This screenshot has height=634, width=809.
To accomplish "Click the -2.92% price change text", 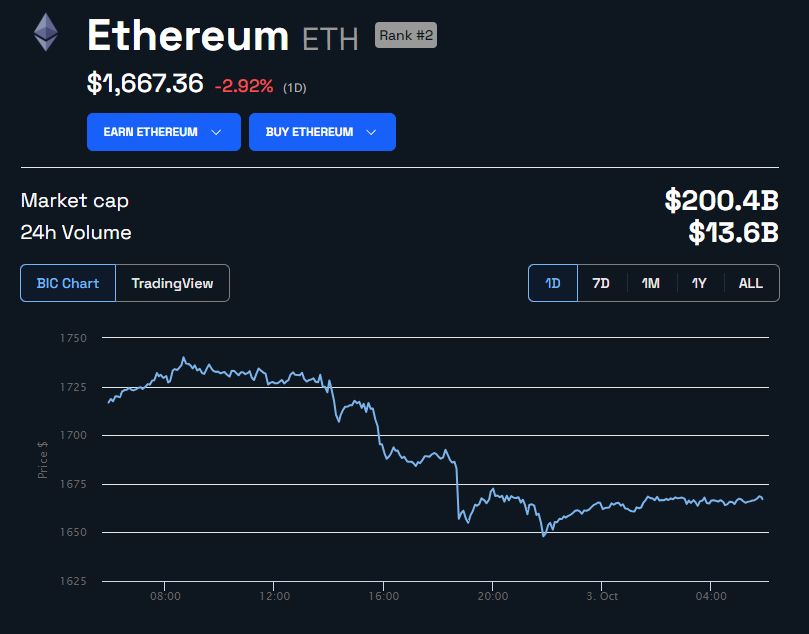I will pos(244,86).
